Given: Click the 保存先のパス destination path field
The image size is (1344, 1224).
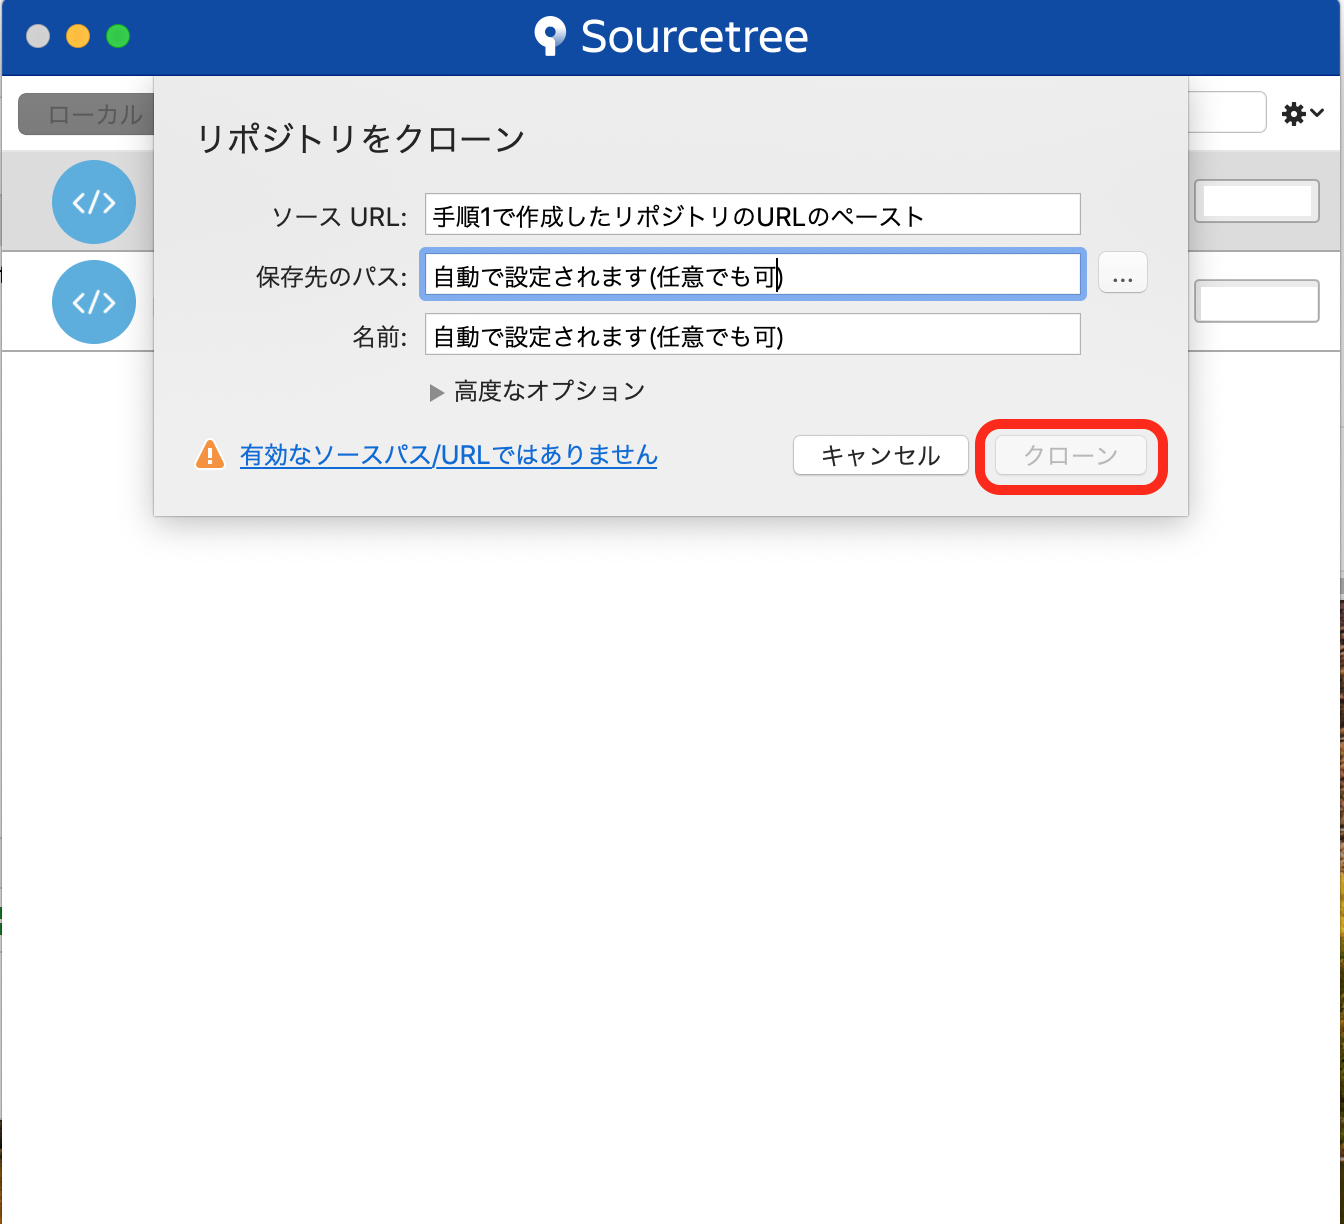Looking at the screenshot, I should point(752,275).
